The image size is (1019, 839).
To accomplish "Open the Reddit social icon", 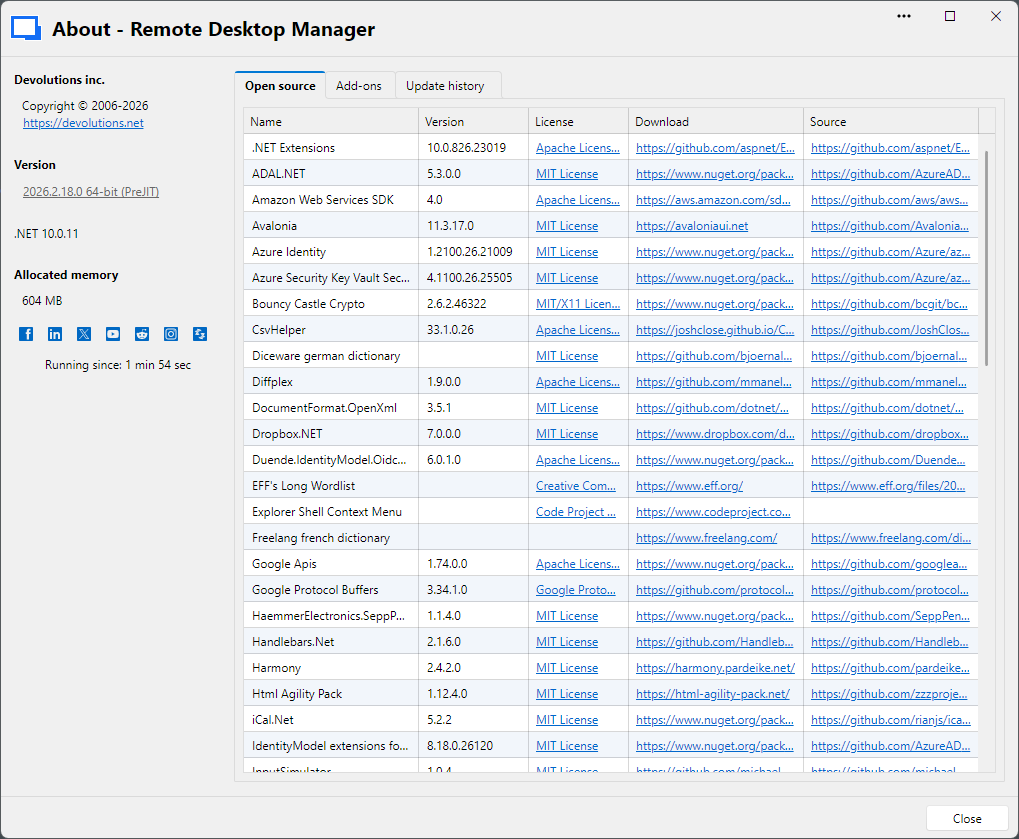I will click(142, 334).
